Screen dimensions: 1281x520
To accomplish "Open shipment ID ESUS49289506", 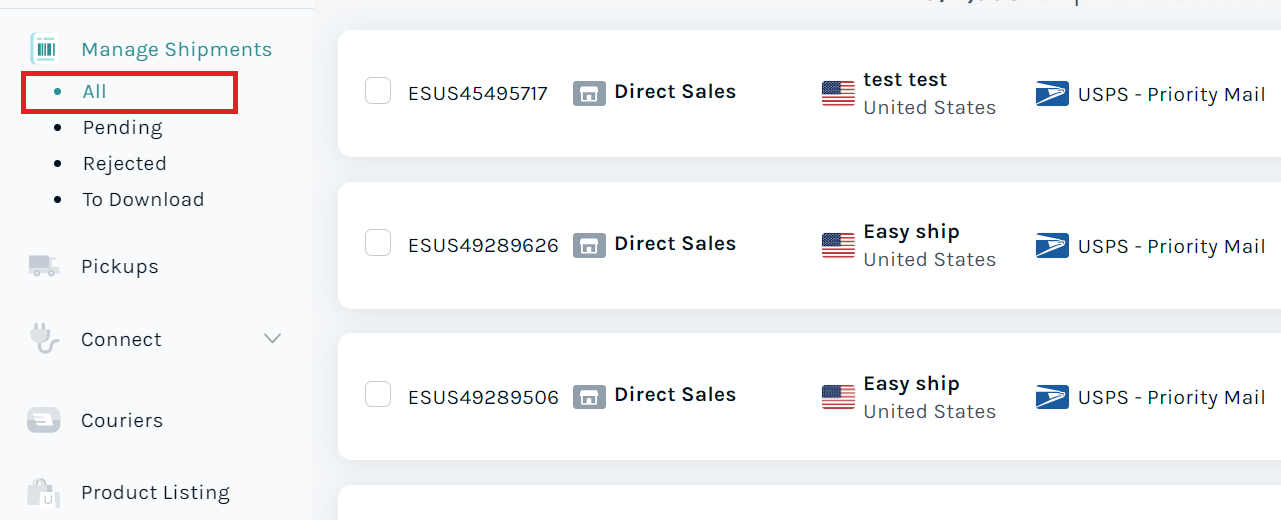I will (483, 397).
